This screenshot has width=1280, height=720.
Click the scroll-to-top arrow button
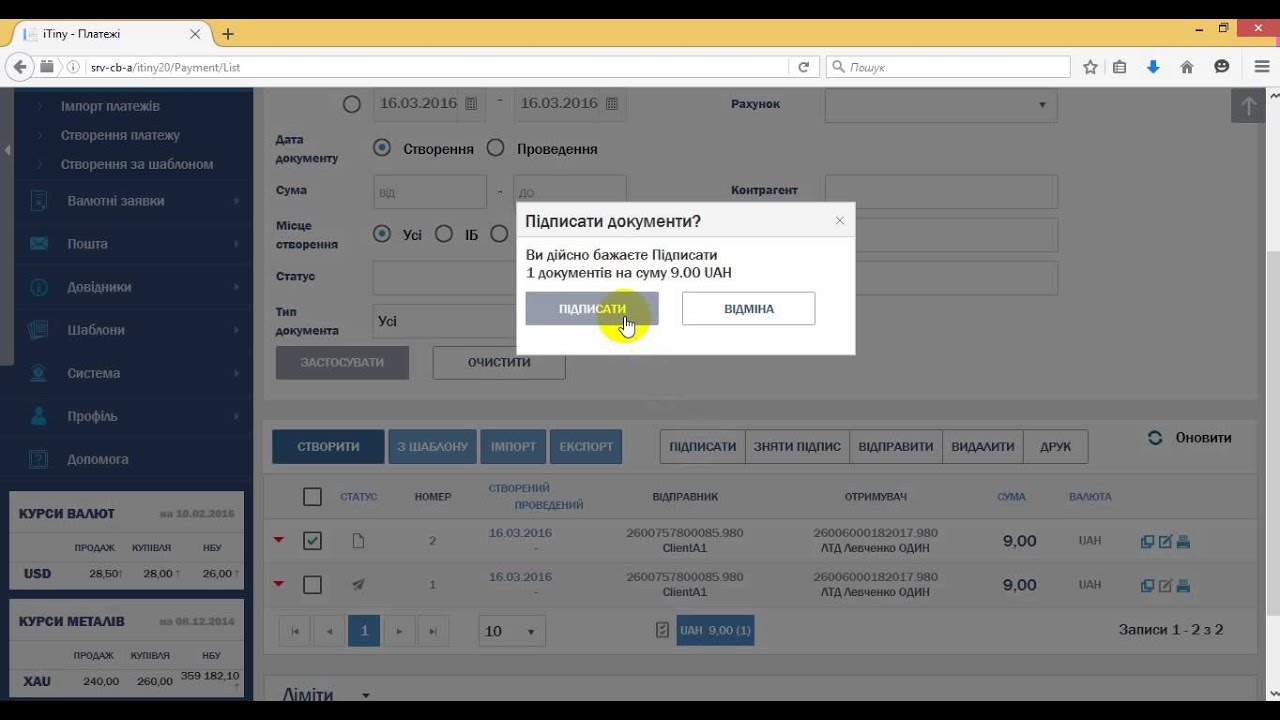[1248, 105]
